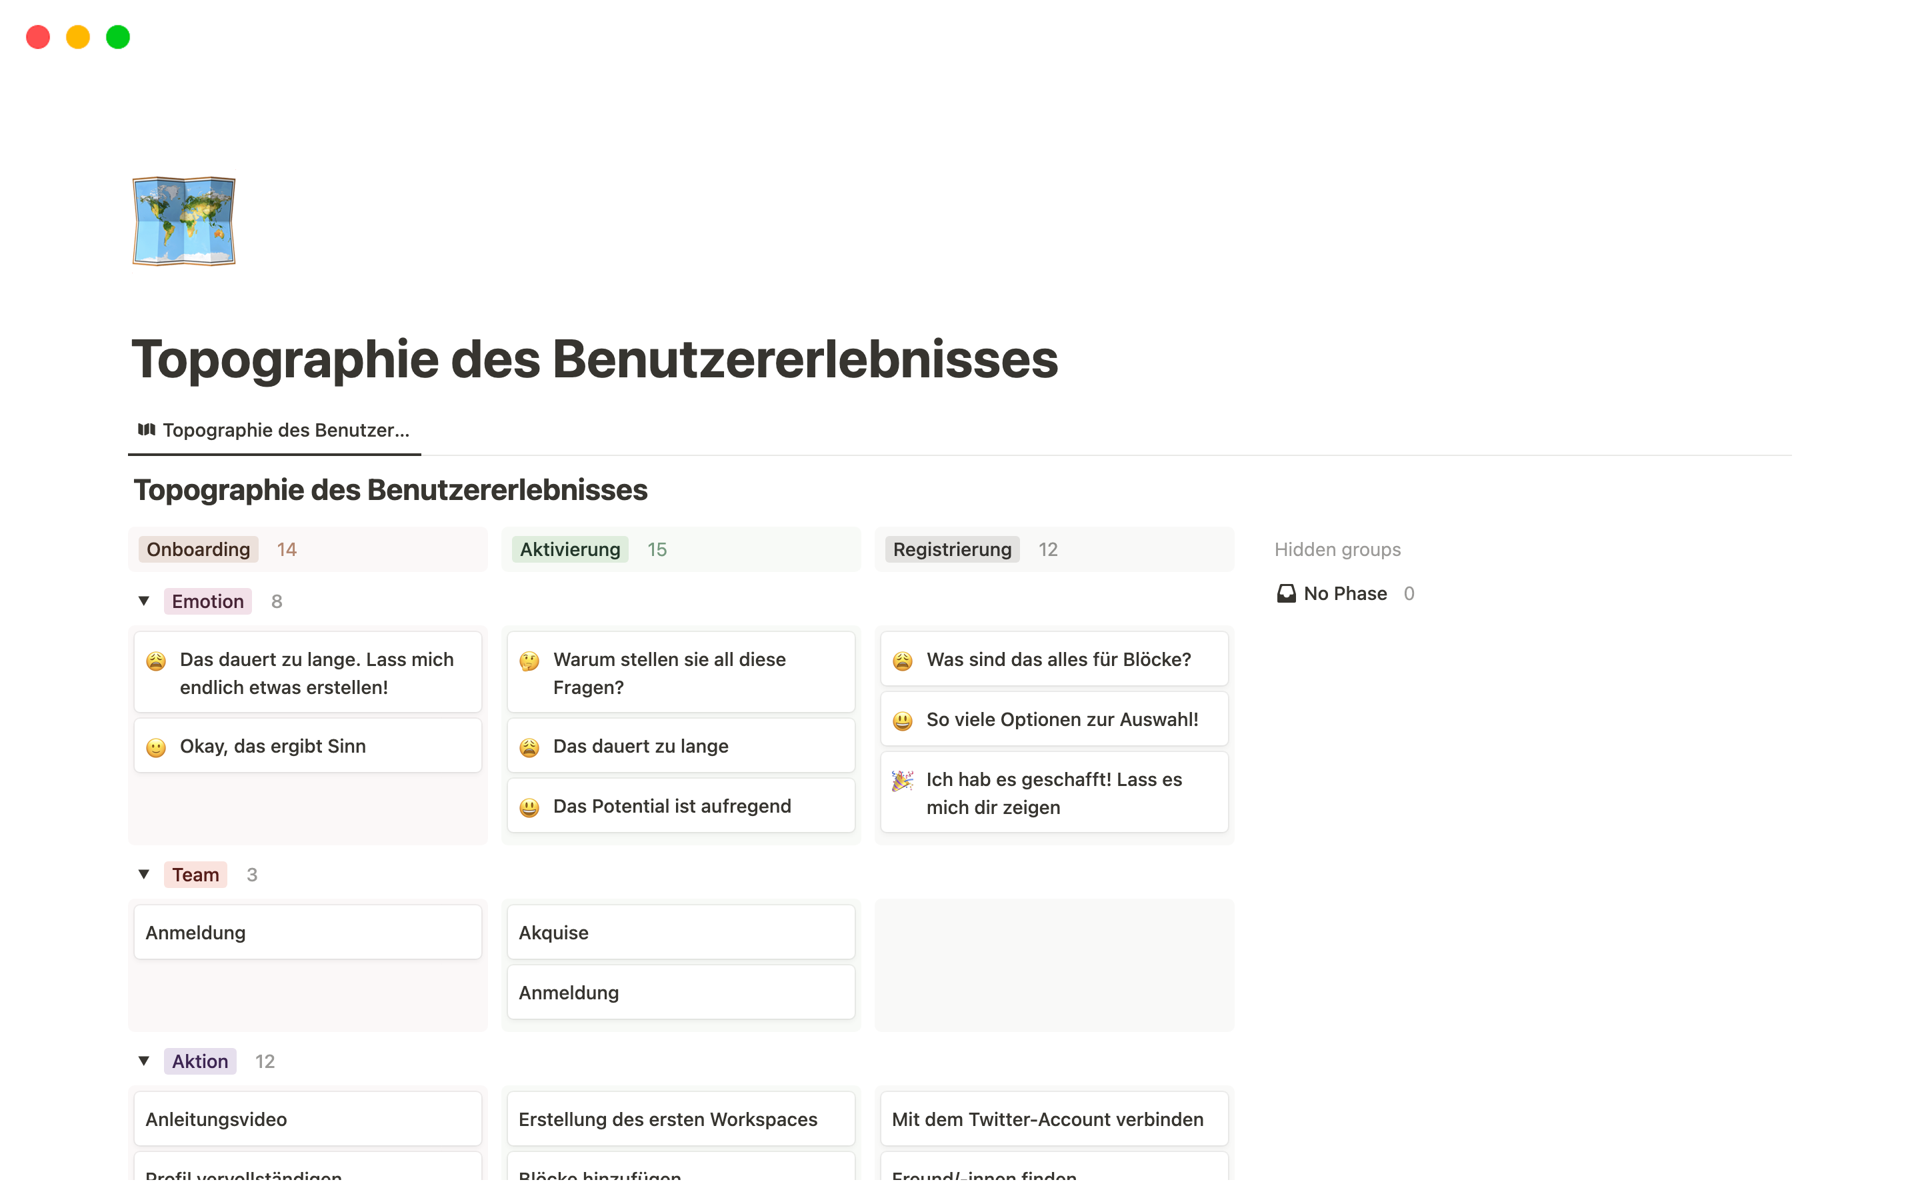Click party popper emoji on geschafft card
The width and height of the screenshot is (1920, 1200).
(x=902, y=781)
